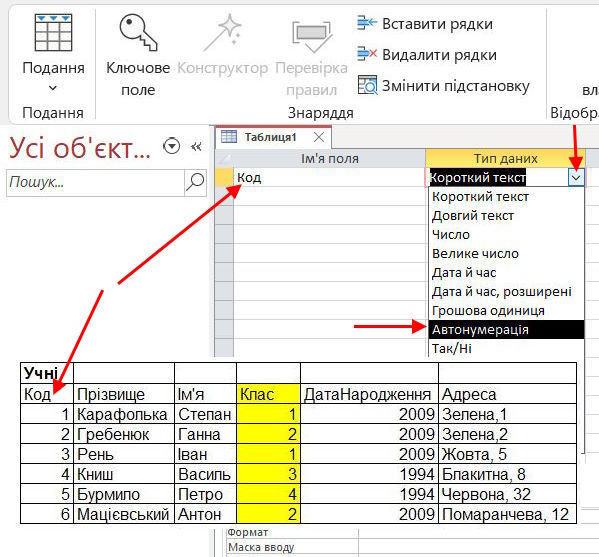Click the Рень surname cell
This screenshot has width=599, height=557.
click(x=124, y=454)
